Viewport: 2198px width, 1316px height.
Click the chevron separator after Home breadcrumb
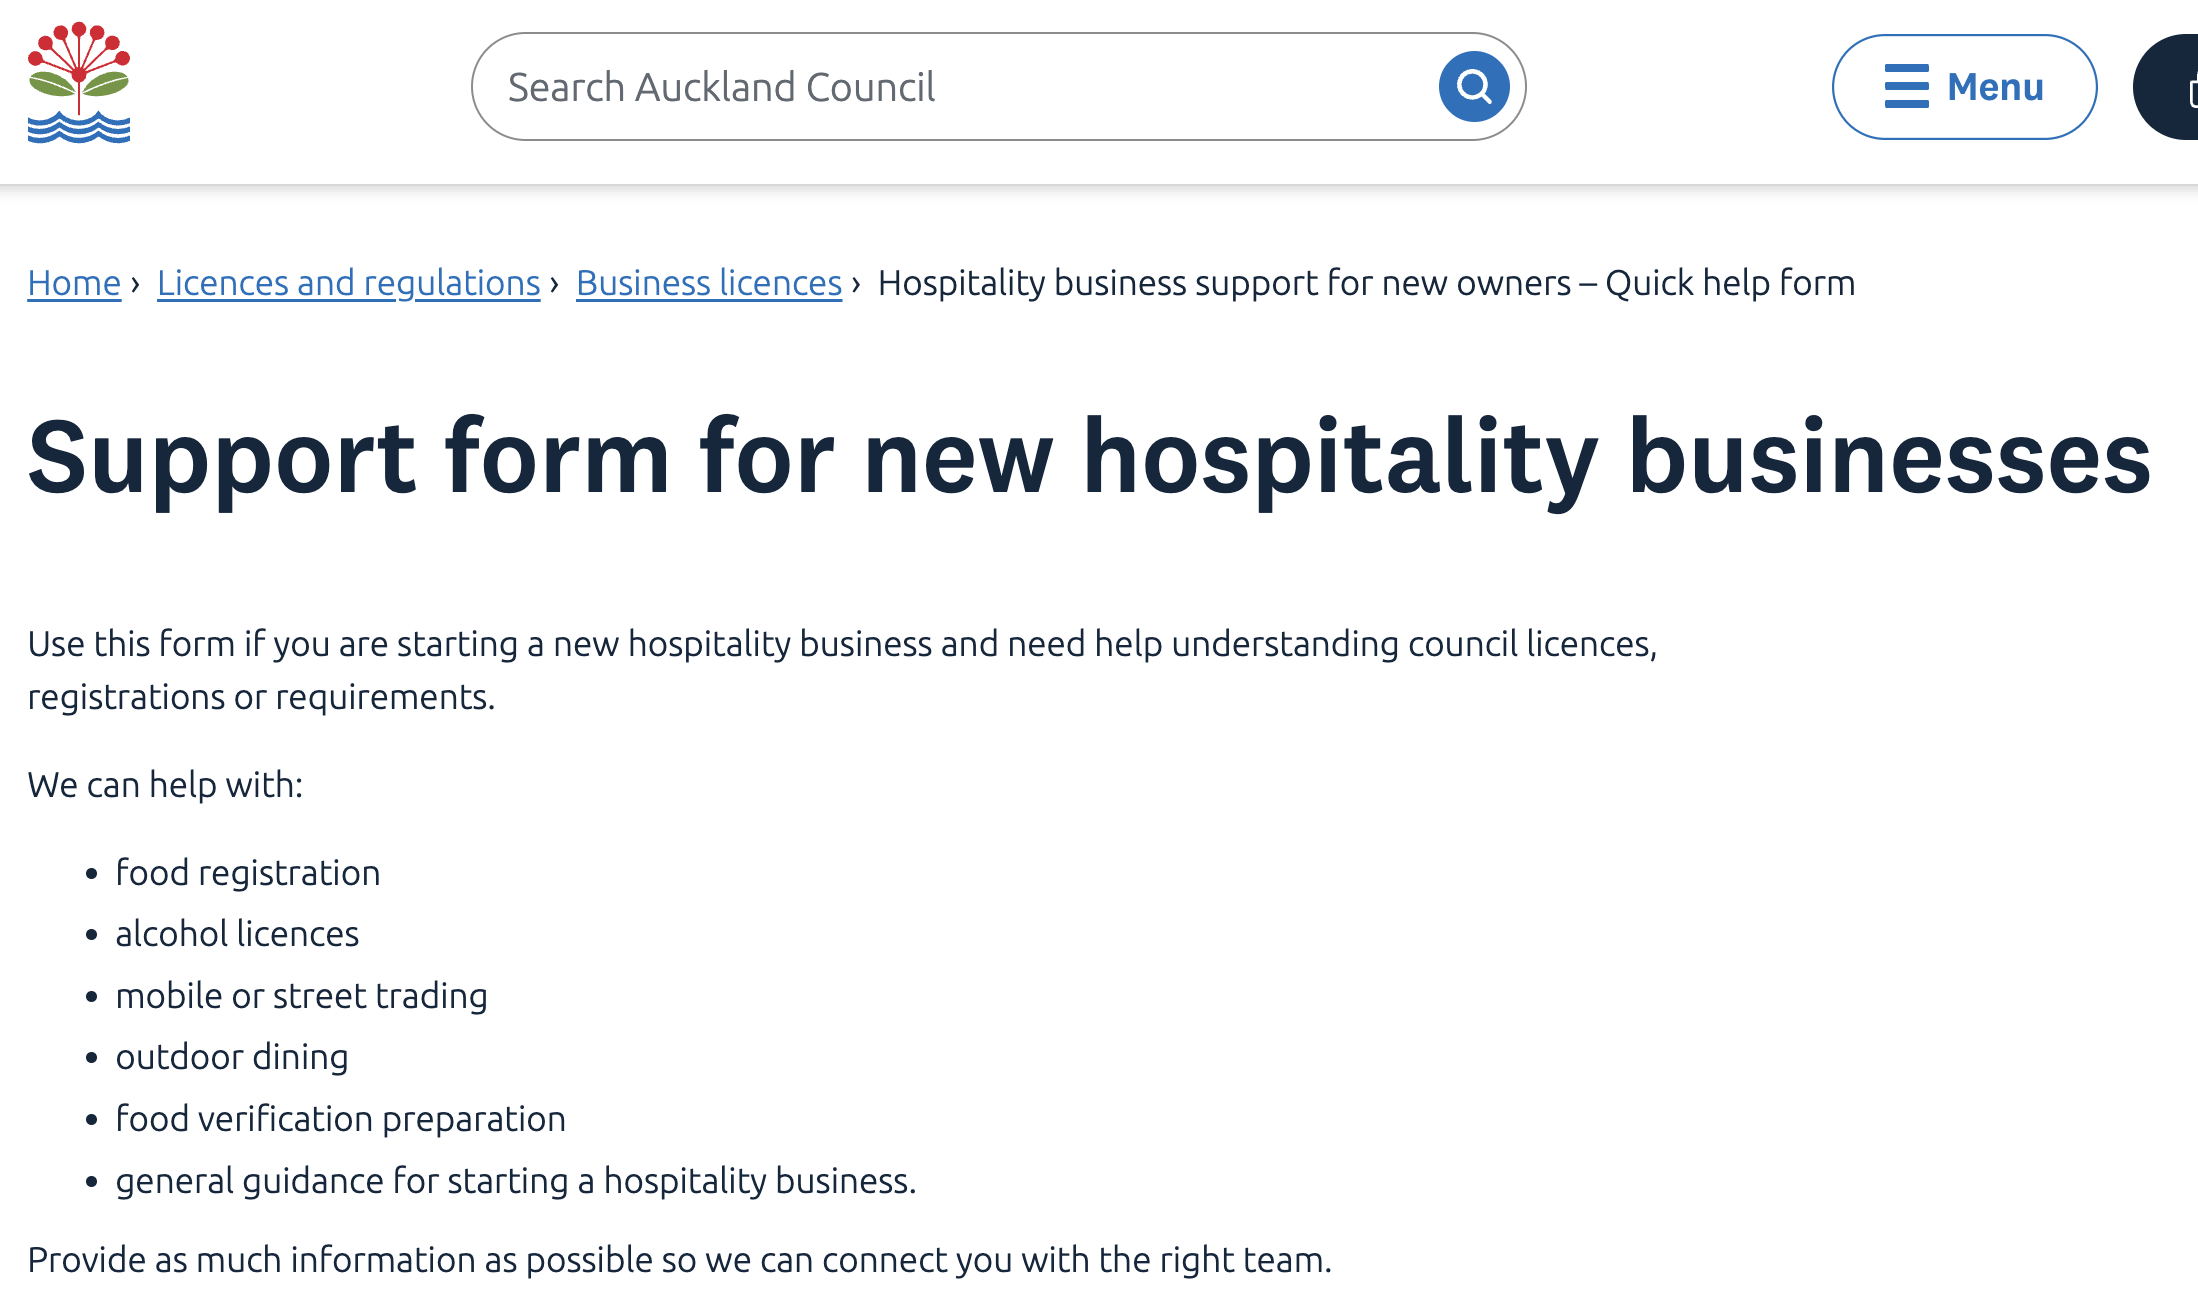pyautogui.click(x=135, y=284)
